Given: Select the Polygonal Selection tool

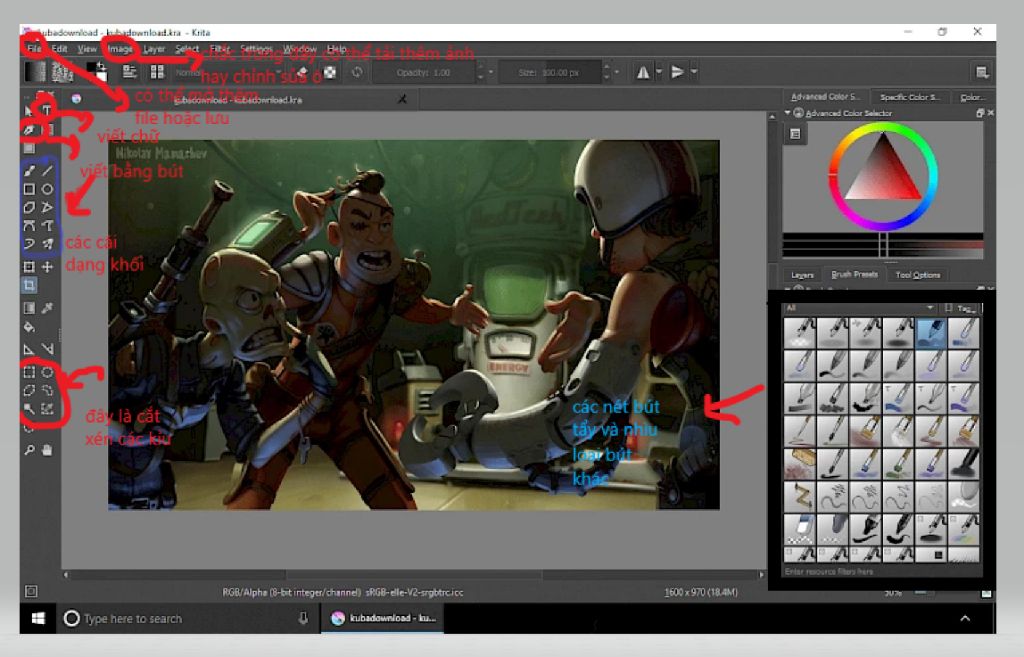Looking at the screenshot, I should click(29, 391).
